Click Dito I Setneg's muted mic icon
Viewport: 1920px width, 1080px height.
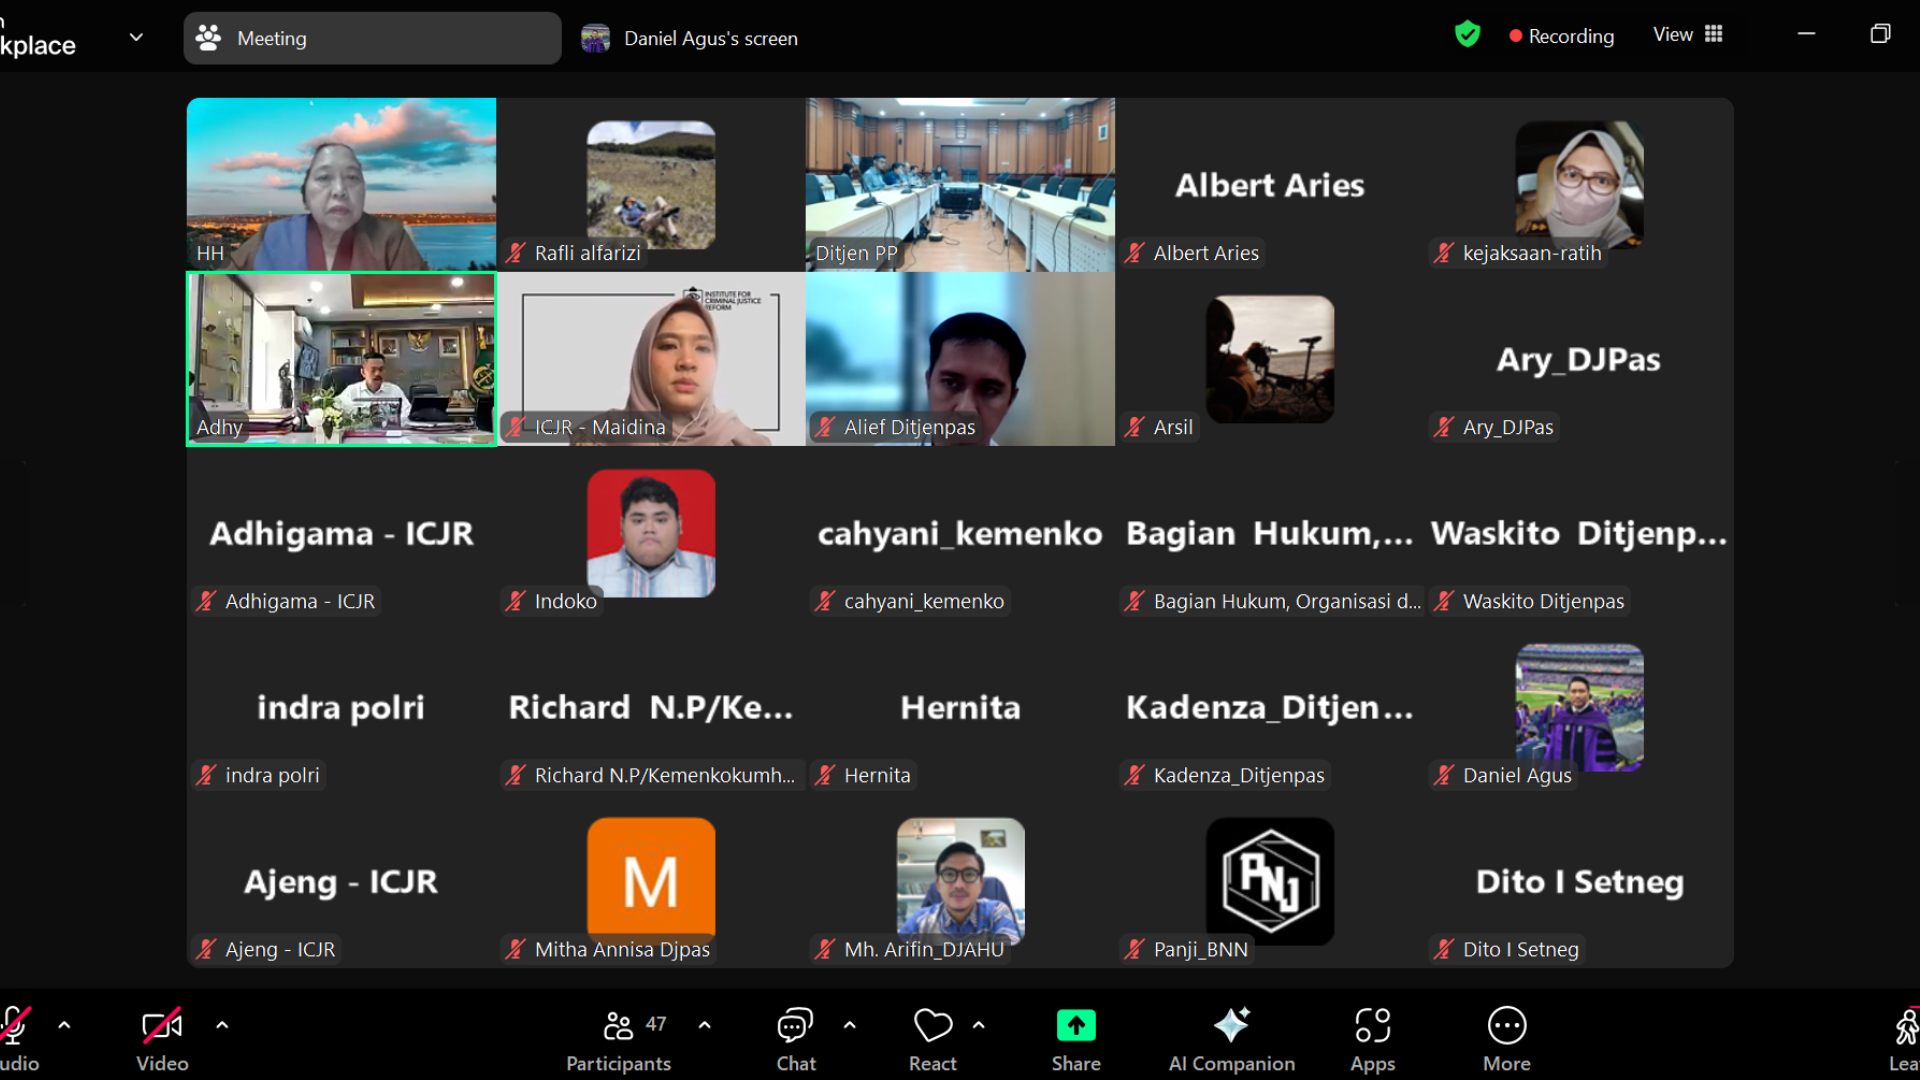coord(1444,949)
